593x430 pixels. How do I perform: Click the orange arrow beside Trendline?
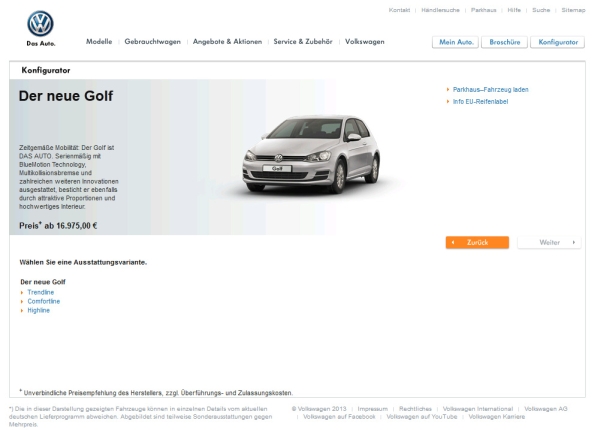click(22, 292)
